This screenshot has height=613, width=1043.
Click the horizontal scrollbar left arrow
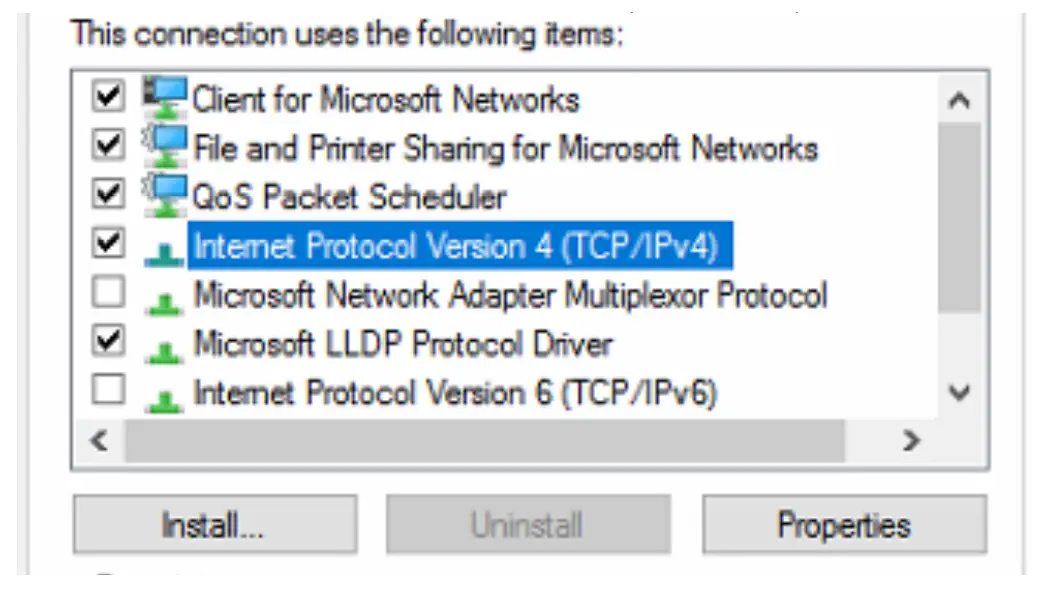click(98, 440)
